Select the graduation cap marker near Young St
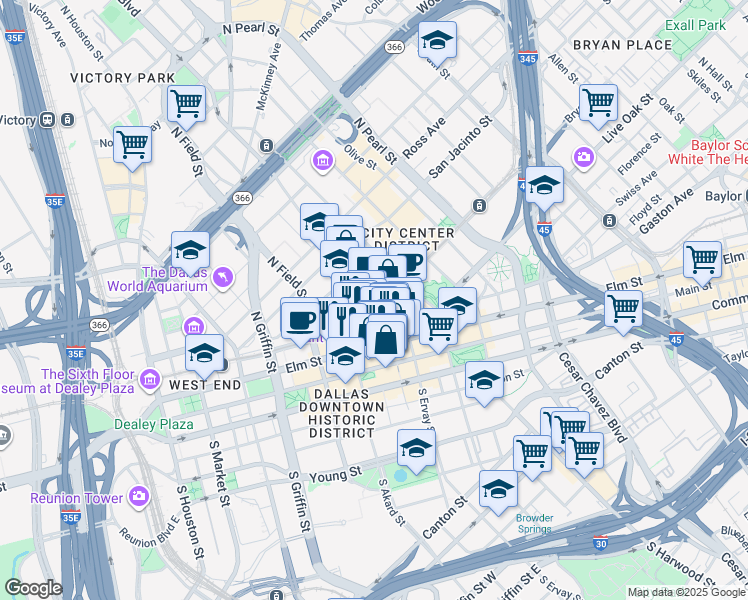 tap(416, 448)
